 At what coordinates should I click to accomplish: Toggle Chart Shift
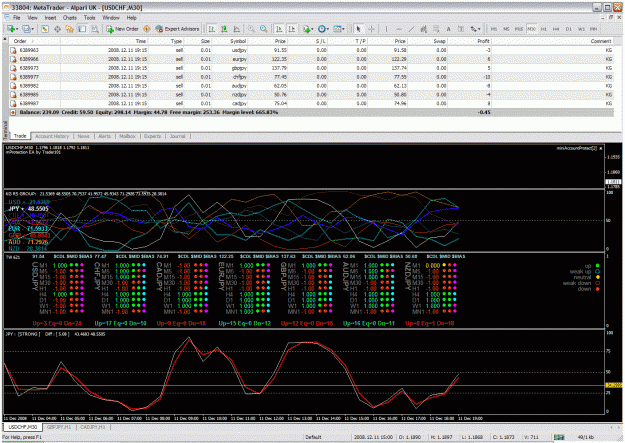coord(292,29)
